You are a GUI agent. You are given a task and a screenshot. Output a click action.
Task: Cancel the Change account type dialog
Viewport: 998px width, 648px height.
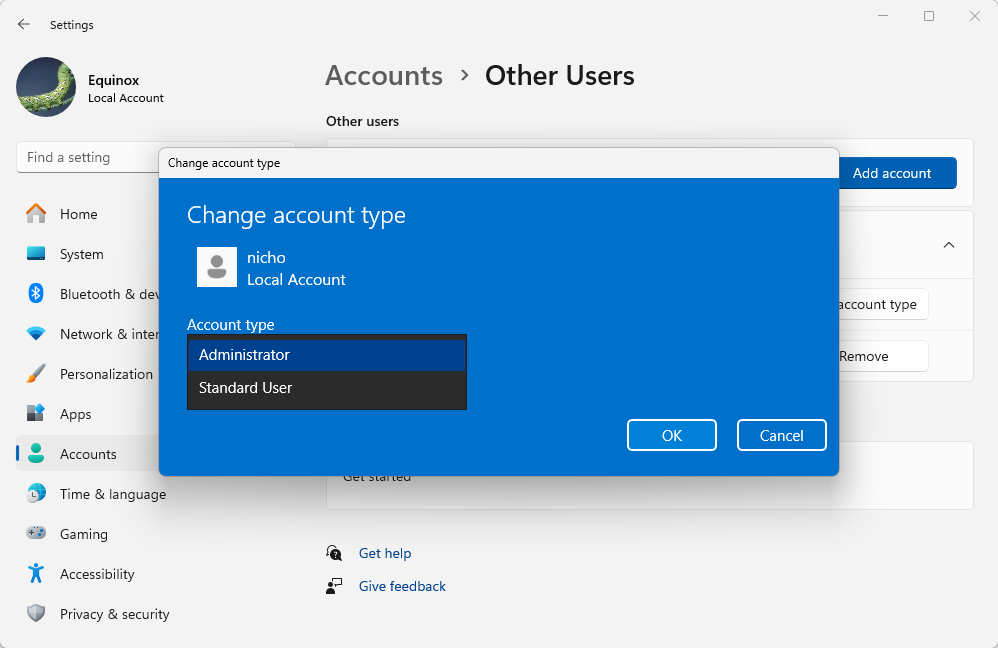point(782,435)
